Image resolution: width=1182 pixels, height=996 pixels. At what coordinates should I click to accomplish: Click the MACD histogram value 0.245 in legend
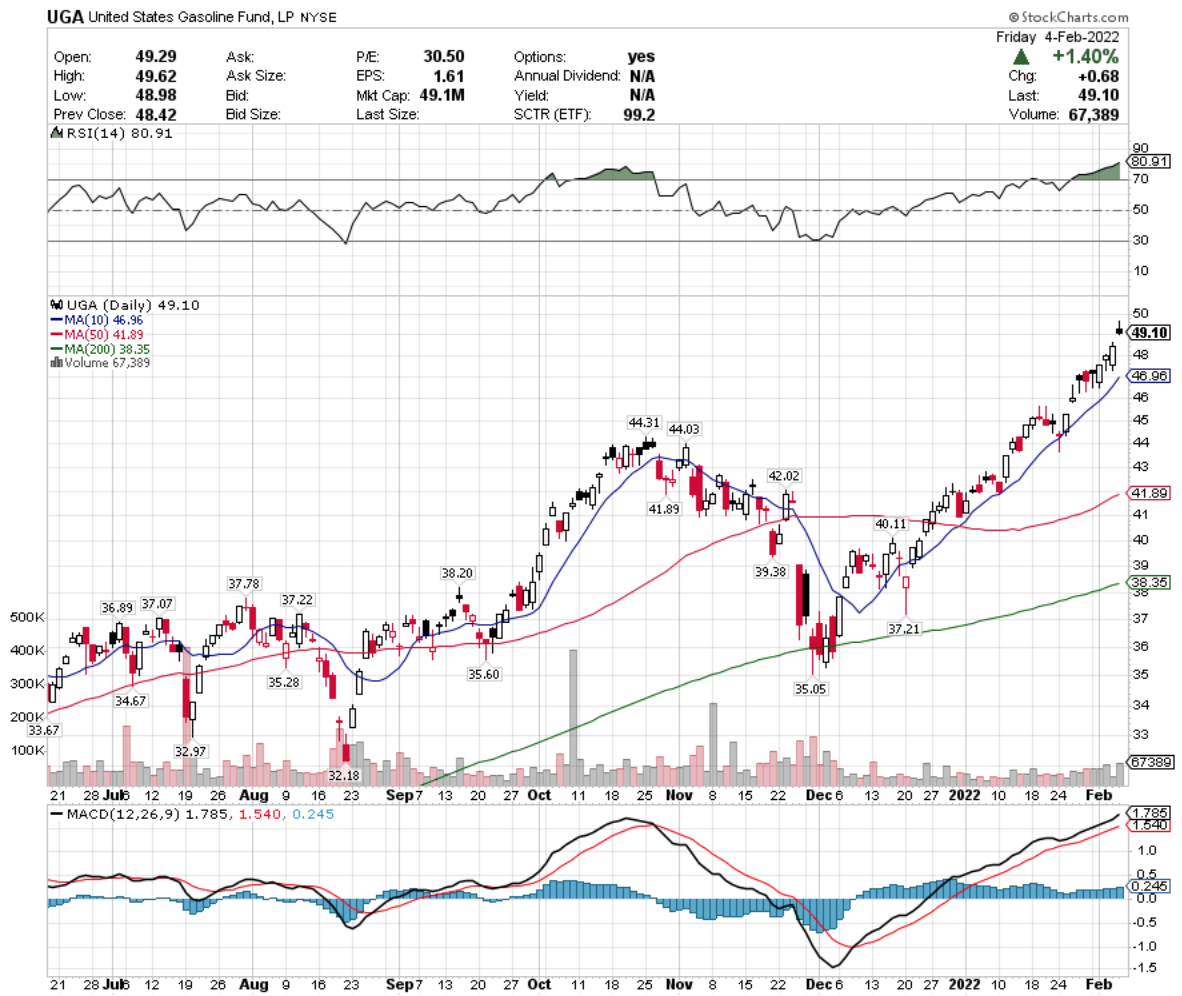pos(313,814)
